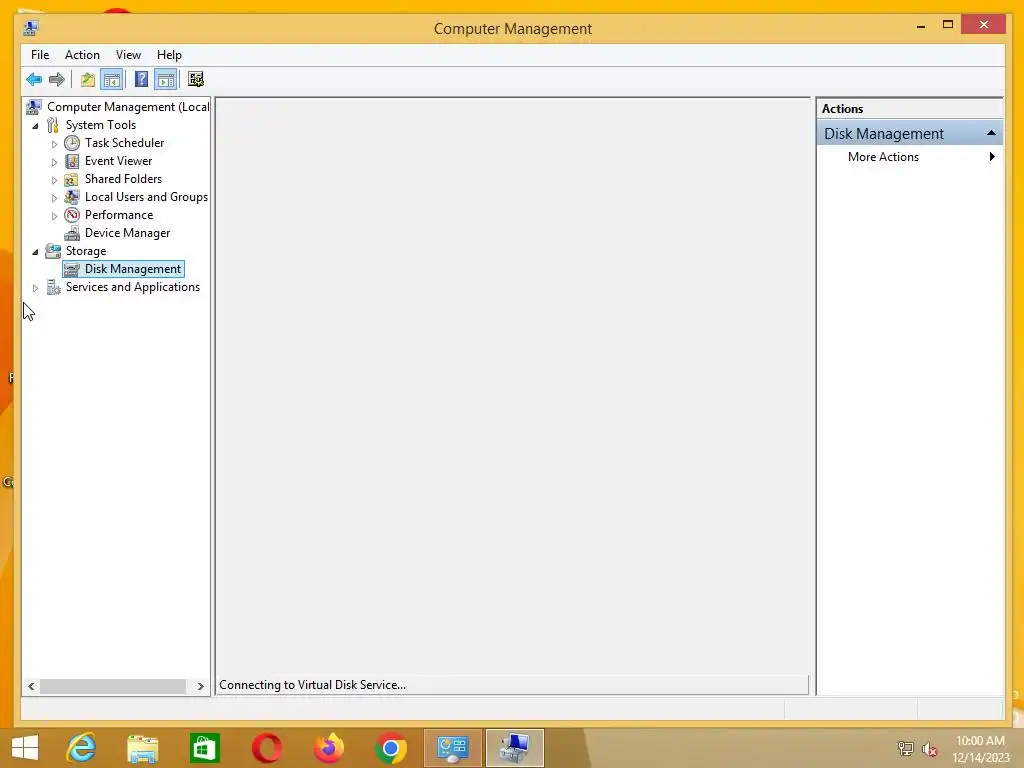Expand the Performance node
This screenshot has height=768, width=1024.
54,216
